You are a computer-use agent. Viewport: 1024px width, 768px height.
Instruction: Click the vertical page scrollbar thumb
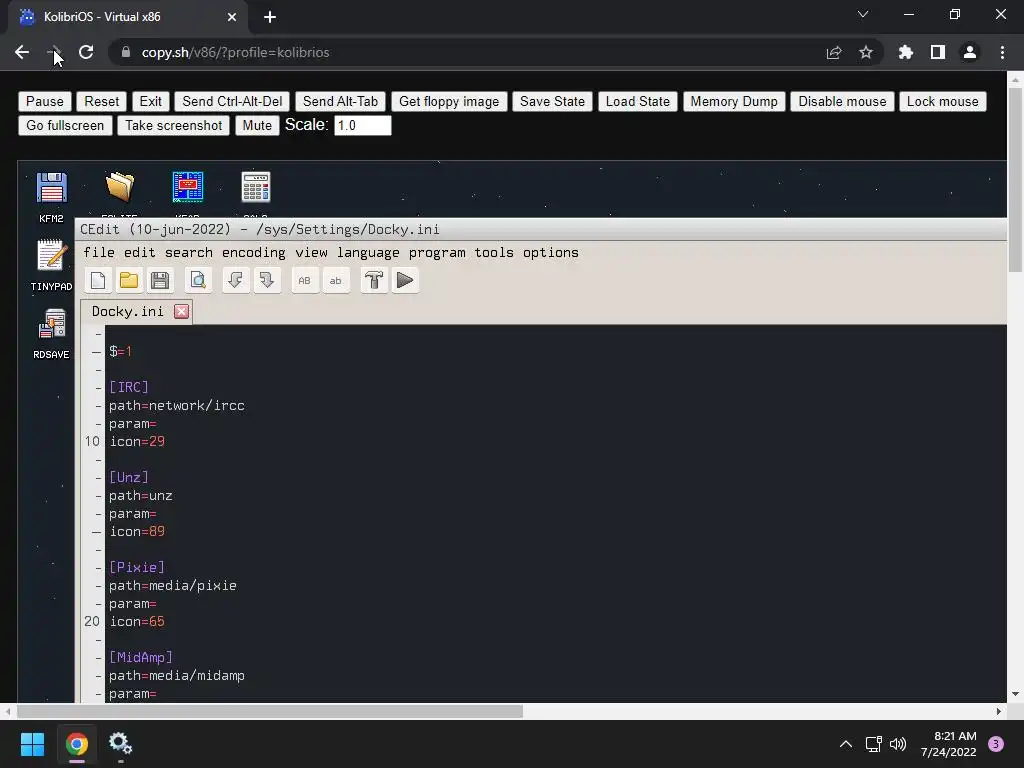pos(1015,180)
